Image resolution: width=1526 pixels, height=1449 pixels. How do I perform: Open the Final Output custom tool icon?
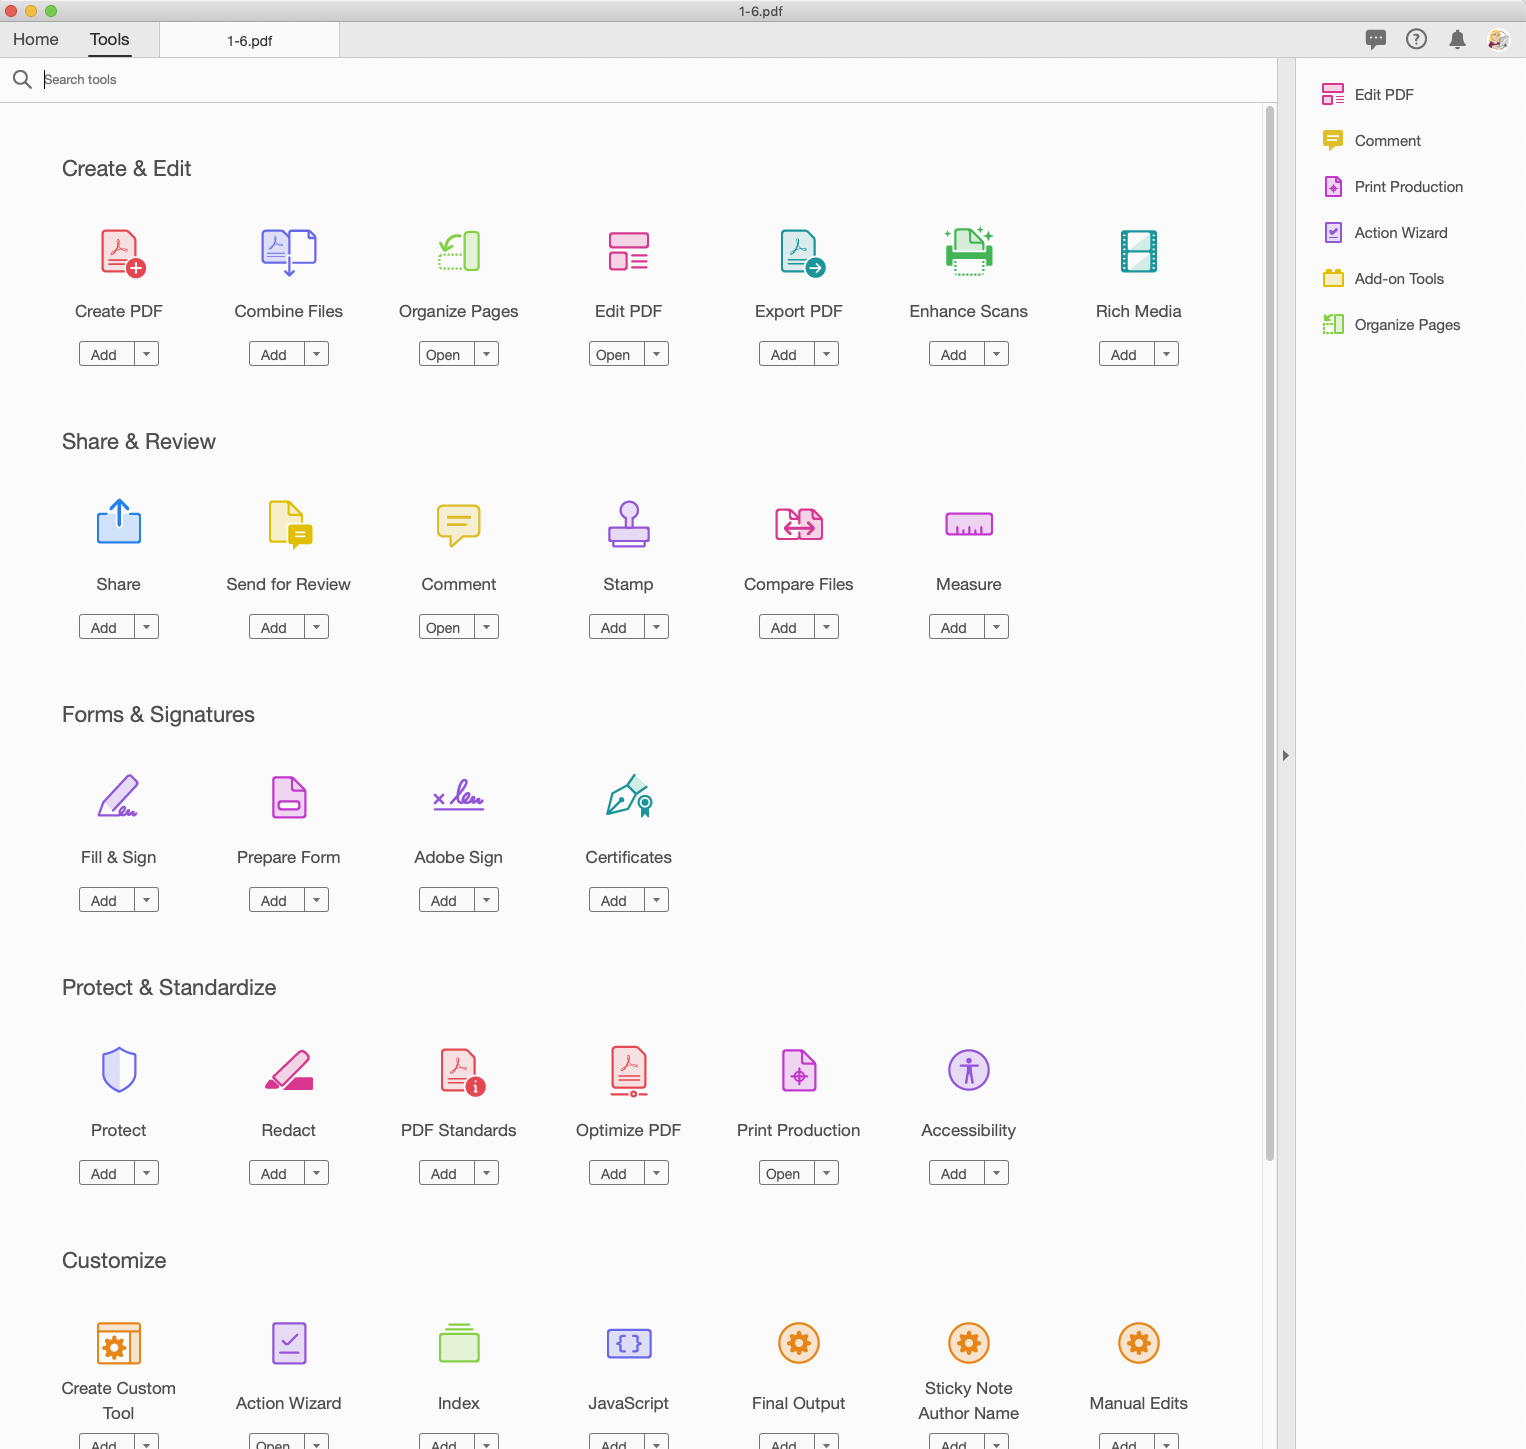tap(799, 1343)
